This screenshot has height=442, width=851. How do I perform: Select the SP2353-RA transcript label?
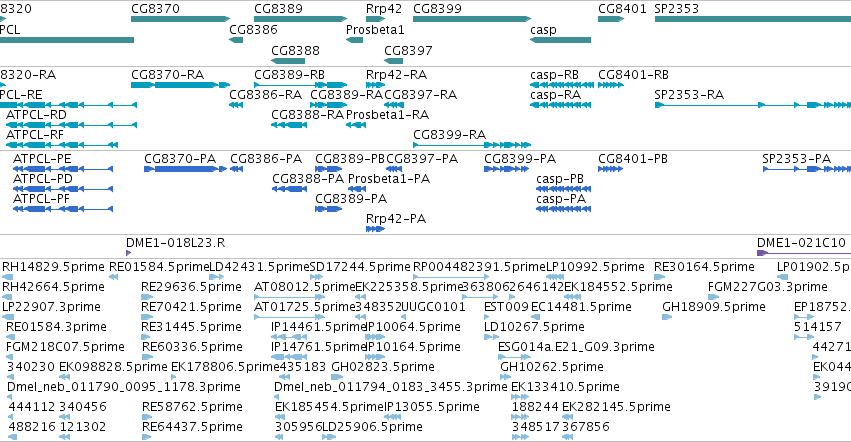pos(689,94)
